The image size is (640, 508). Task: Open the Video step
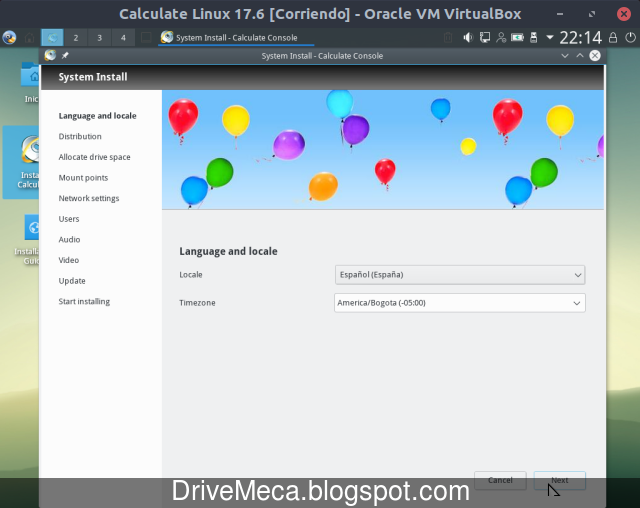tap(69, 260)
